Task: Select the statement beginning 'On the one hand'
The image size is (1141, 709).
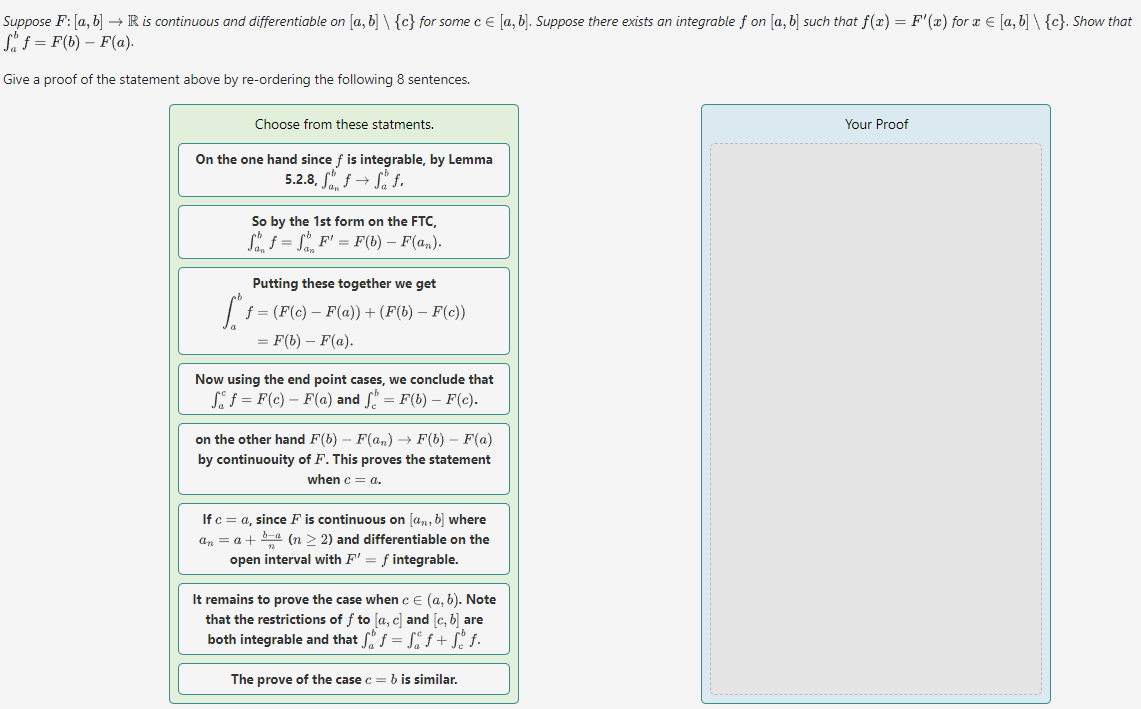Action: tap(344, 170)
